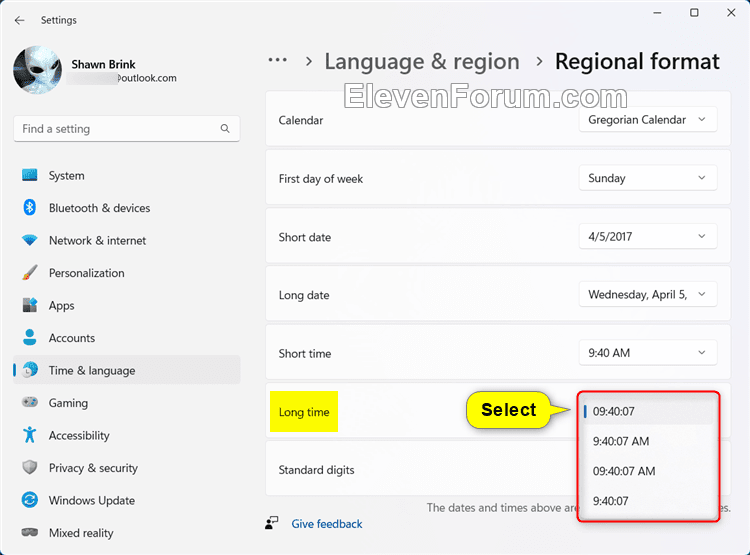Select 9:40:07 AM long time format

tap(648, 441)
